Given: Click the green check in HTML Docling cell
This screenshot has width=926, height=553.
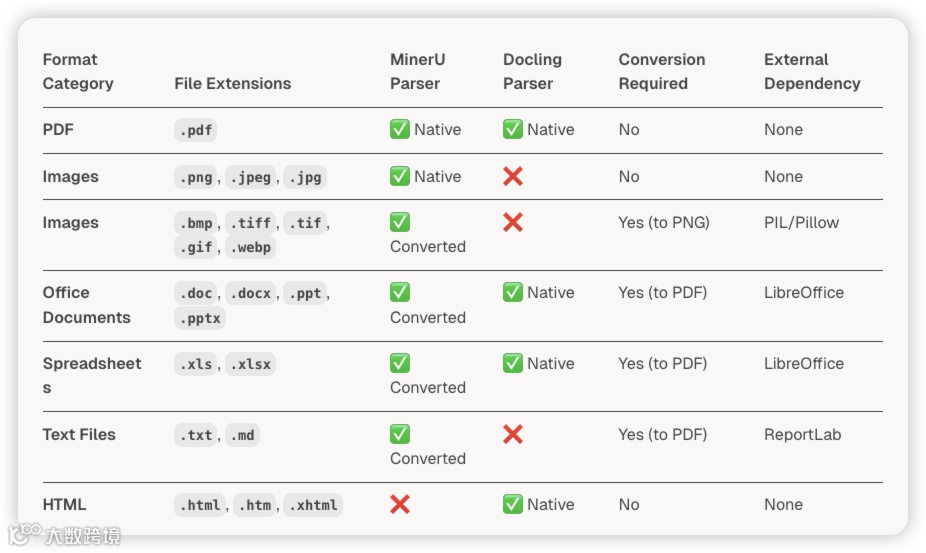Looking at the screenshot, I should point(513,505).
